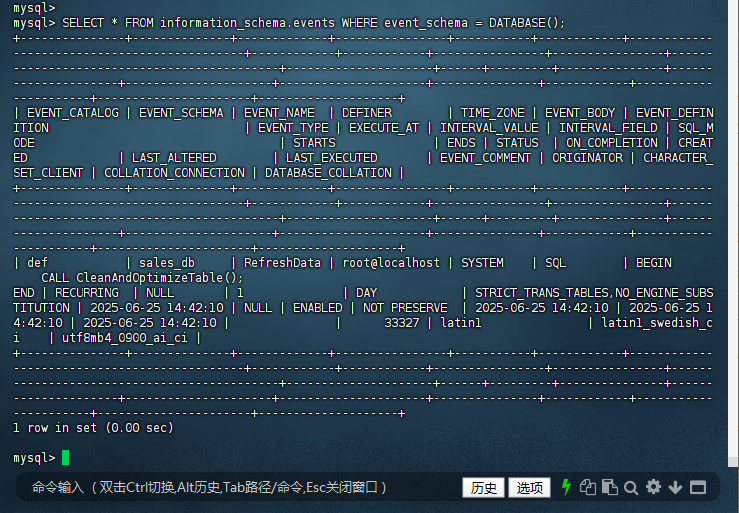Click the EVENT_TYPE column header
739x513 pixels.
293,128
